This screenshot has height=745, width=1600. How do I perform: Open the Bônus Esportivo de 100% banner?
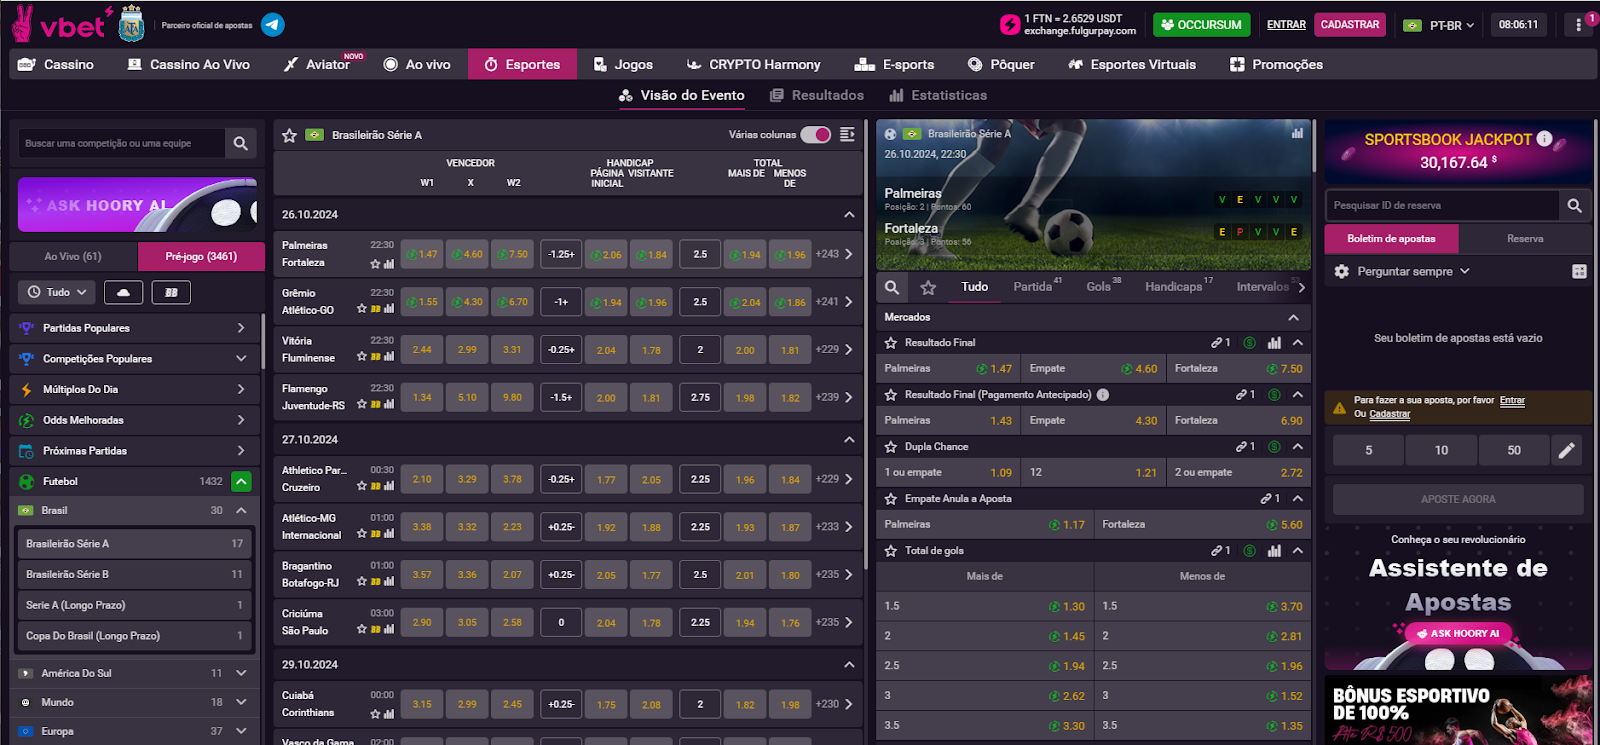click(x=1458, y=710)
